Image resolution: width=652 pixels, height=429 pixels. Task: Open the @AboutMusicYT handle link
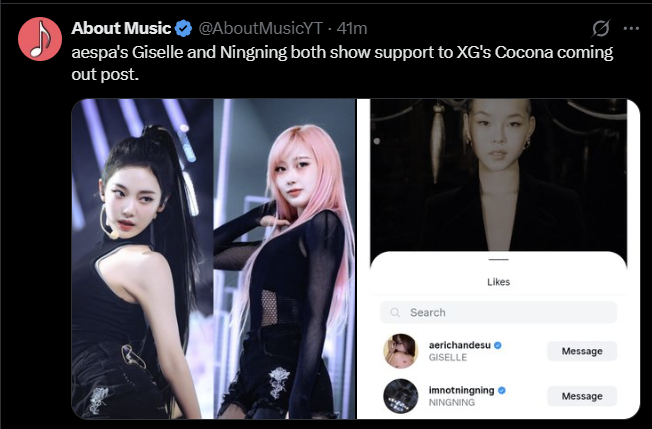261,28
